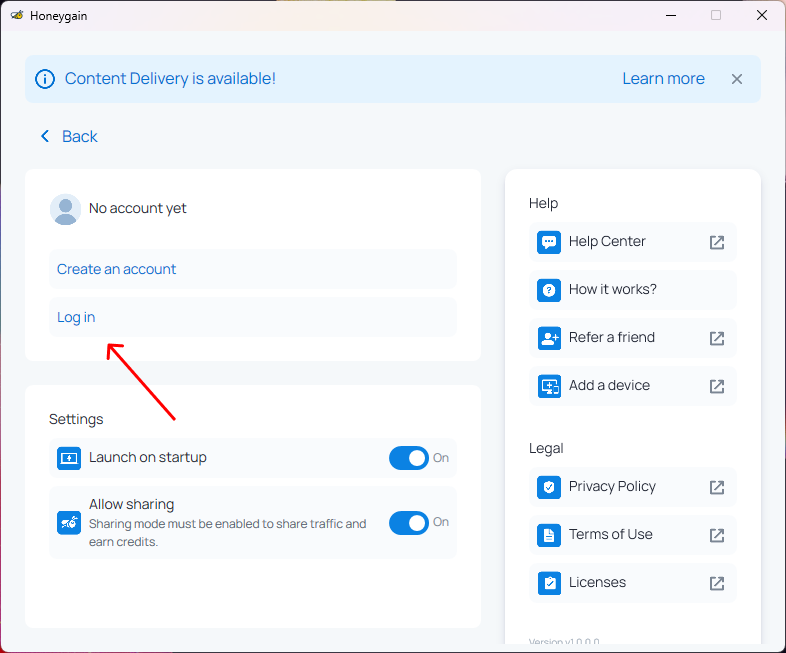The width and height of the screenshot is (786, 653).
Task: Go back using the Back chevron
Action: [x=45, y=136]
